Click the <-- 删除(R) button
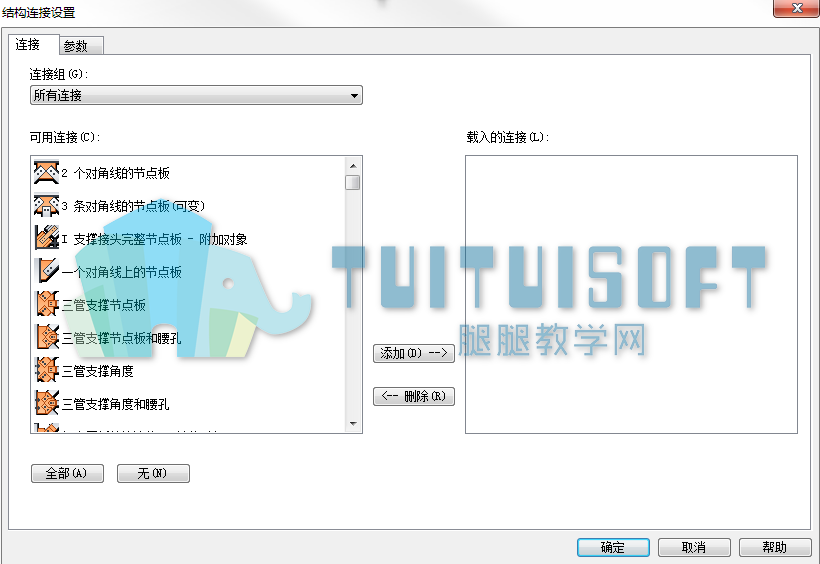The height and width of the screenshot is (564, 820). click(414, 396)
